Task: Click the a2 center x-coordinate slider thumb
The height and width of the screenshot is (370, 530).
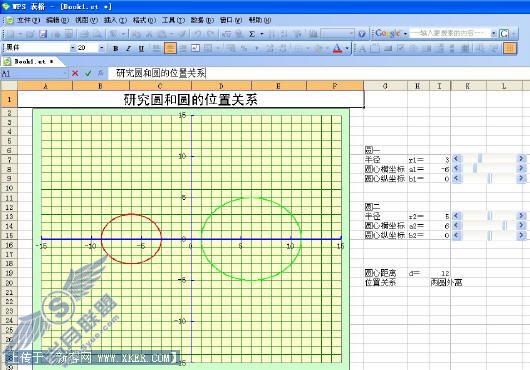Action: click(x=505, y=225)
